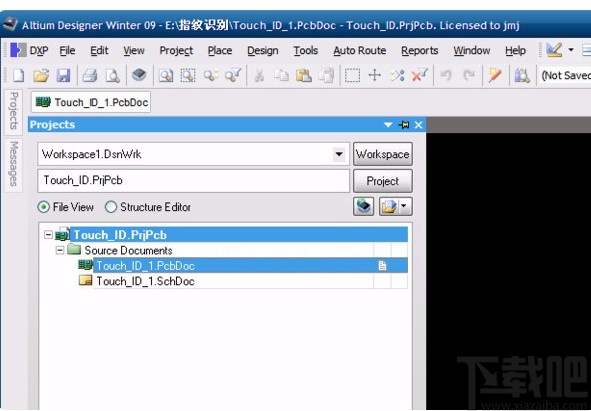Collapse the Source Documents folder
The image size is (591, 411).
pyautogui.click(x=60, y=250)
